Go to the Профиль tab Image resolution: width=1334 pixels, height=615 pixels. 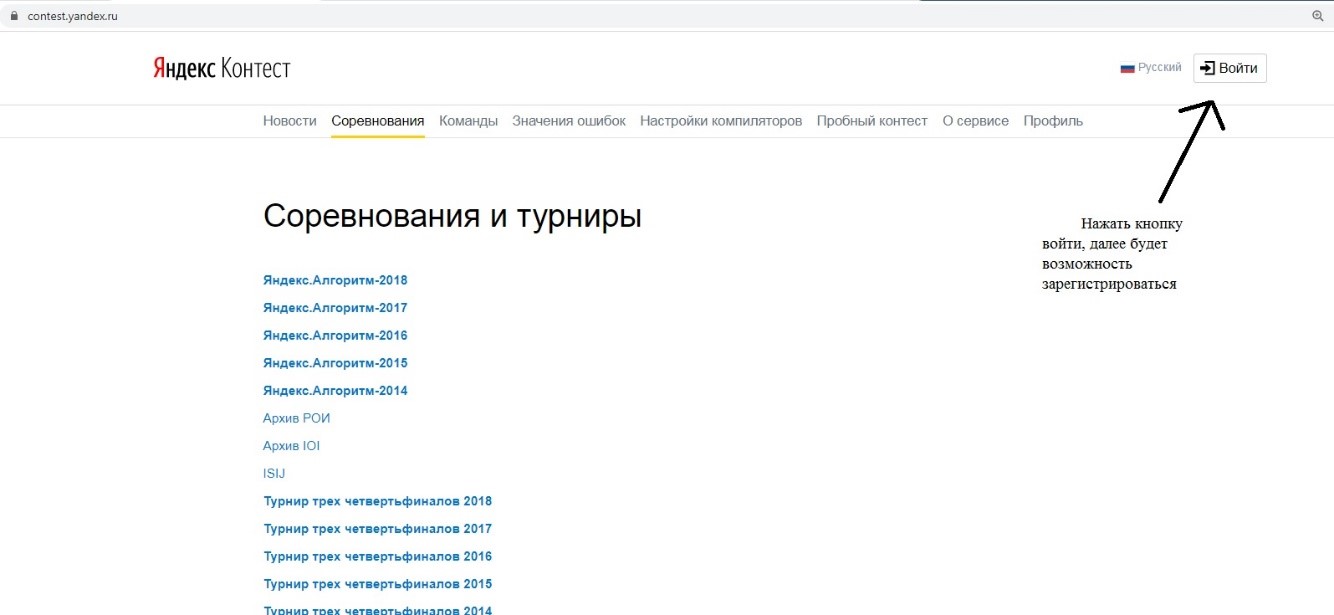coord(1053,121)
